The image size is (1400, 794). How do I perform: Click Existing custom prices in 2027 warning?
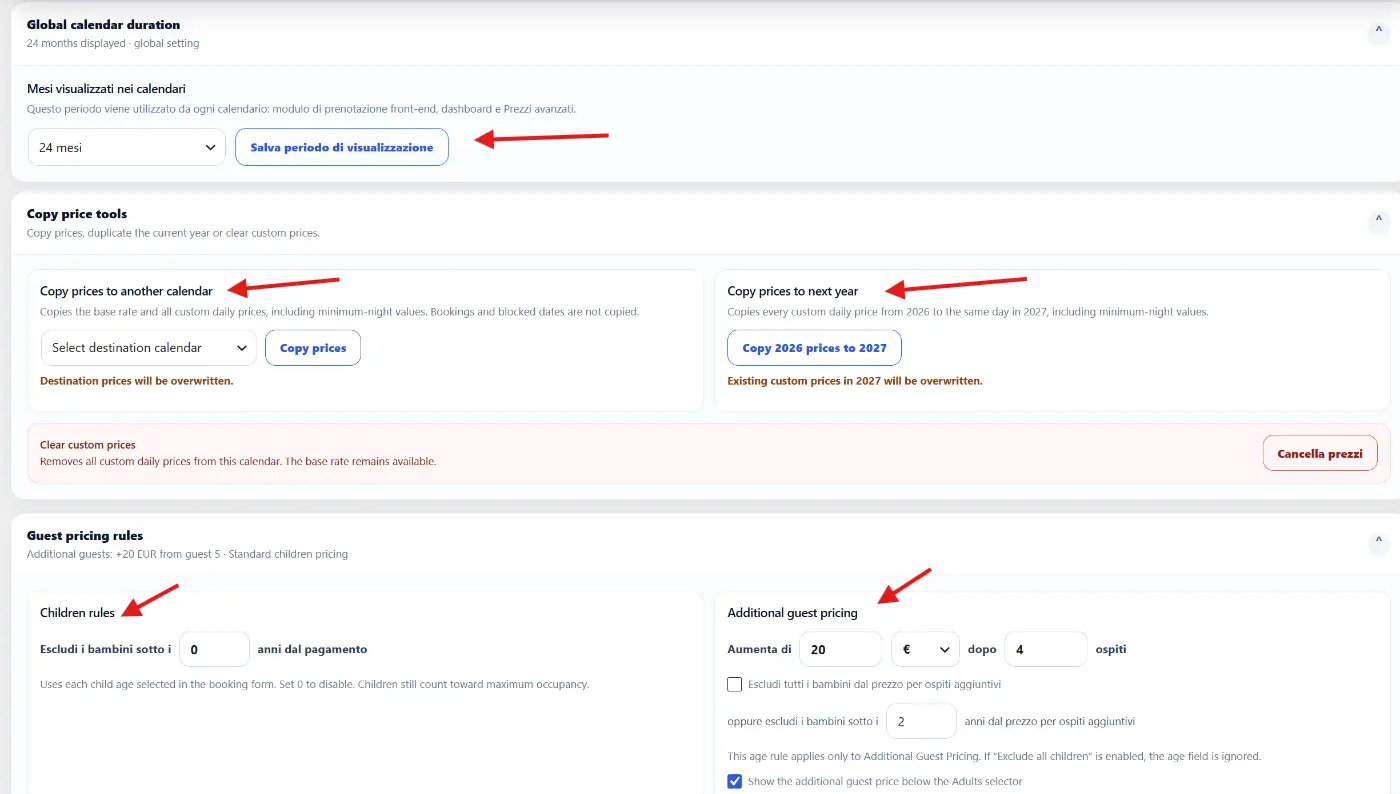(x=855, y=381)
